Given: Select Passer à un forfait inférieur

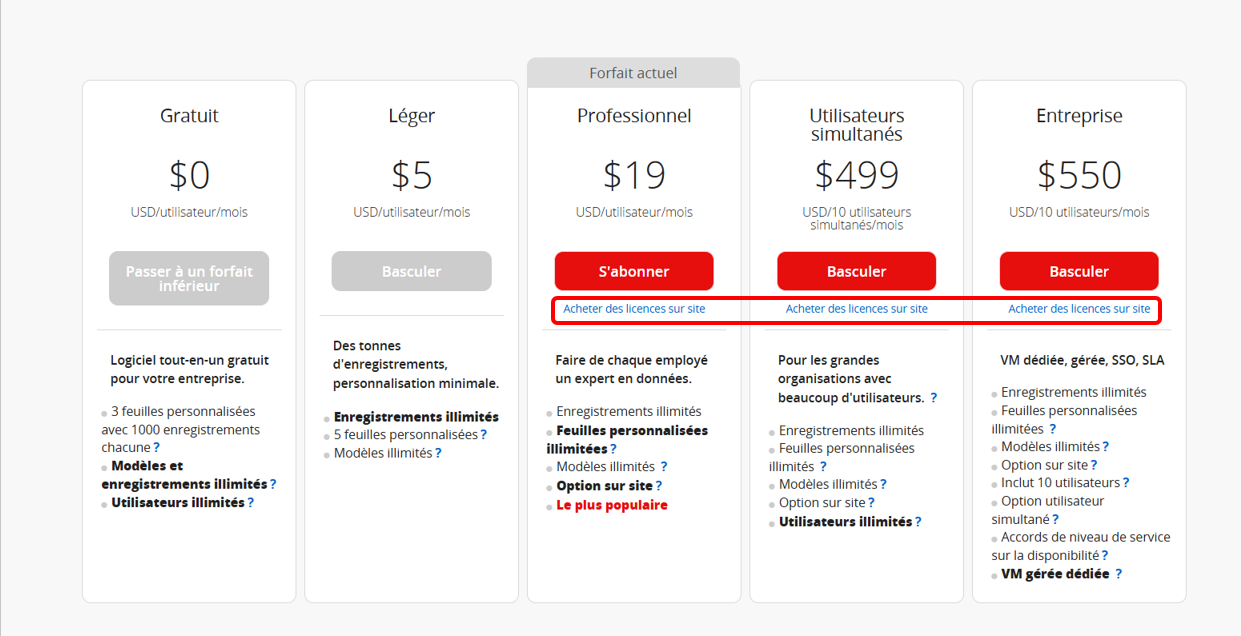Looking at the screenshot, I should pyautogui.click(x=189, y=278).
